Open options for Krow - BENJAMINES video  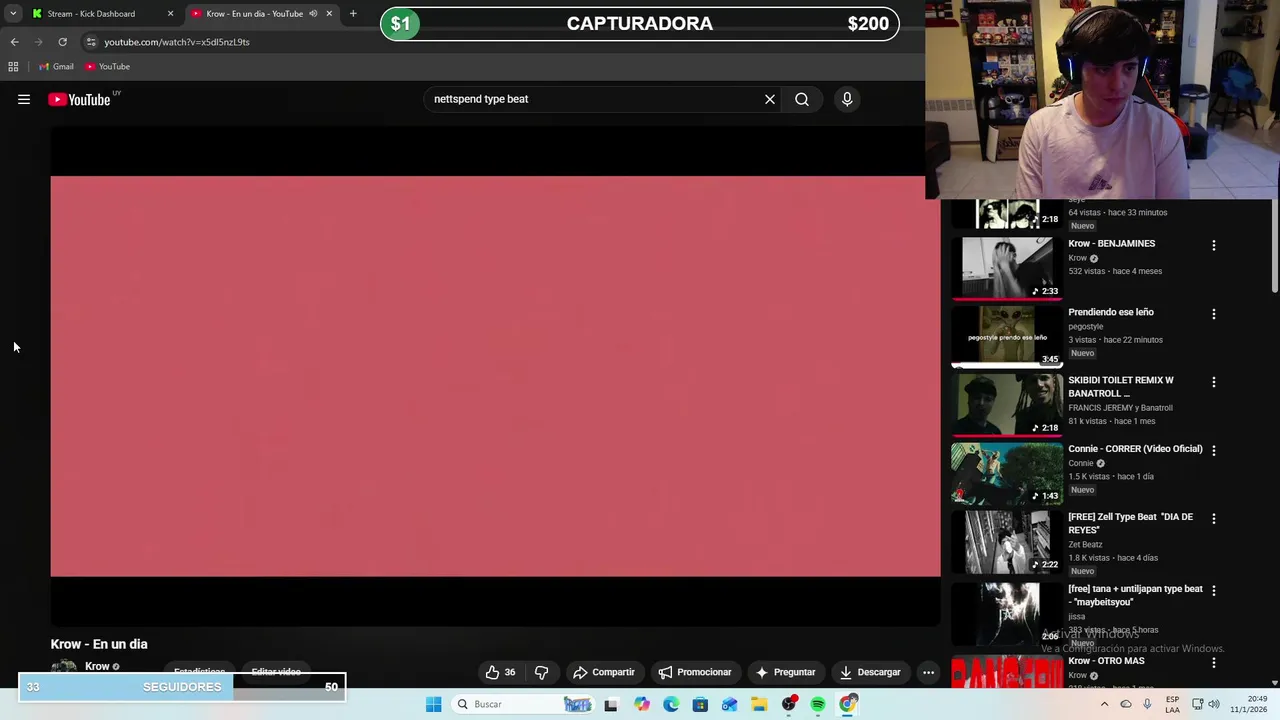(x=1214, y=245)
